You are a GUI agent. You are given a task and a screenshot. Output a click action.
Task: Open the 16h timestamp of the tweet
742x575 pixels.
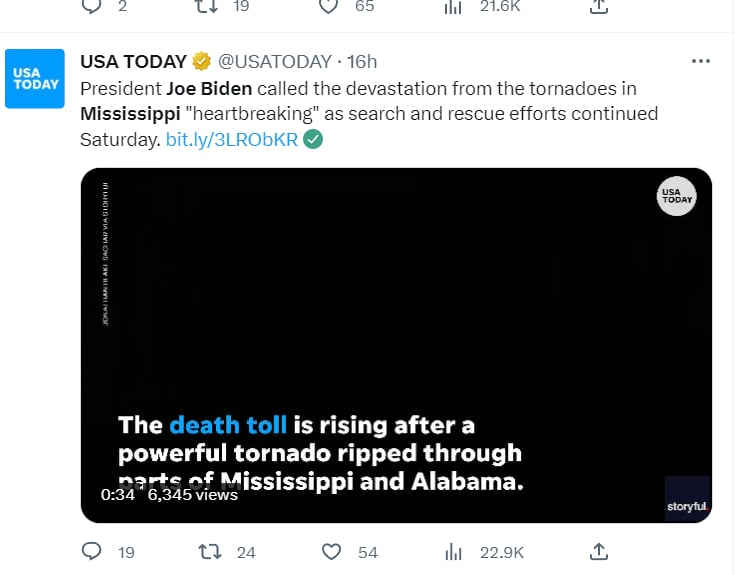pyautogui.click(x=362, y=62)
